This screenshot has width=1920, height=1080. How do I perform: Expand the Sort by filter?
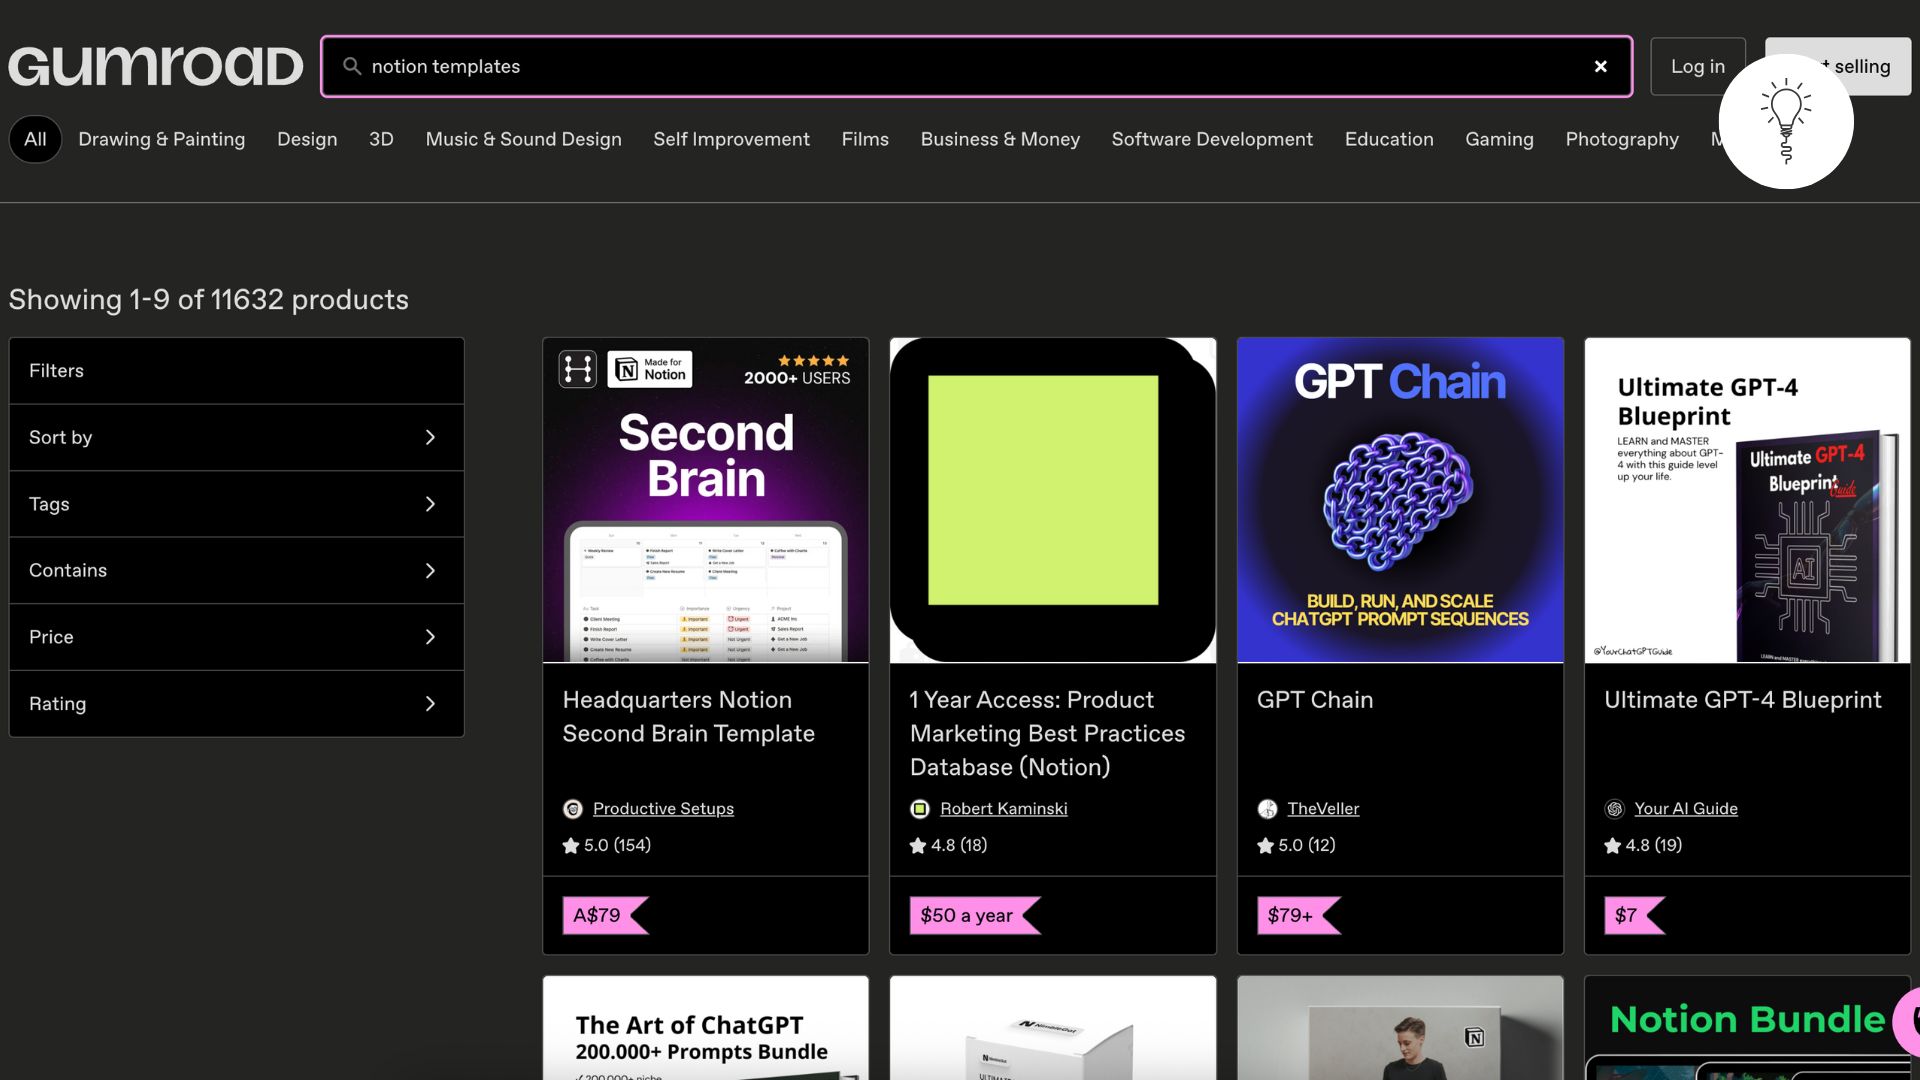[x=236, y=437]
